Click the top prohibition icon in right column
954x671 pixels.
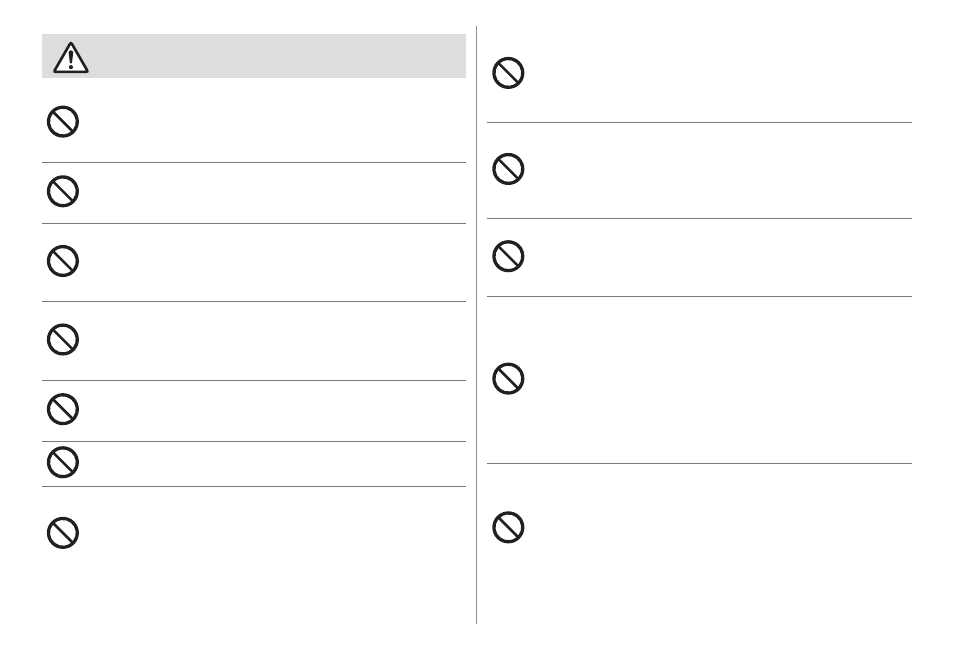(x=508, y=73)
